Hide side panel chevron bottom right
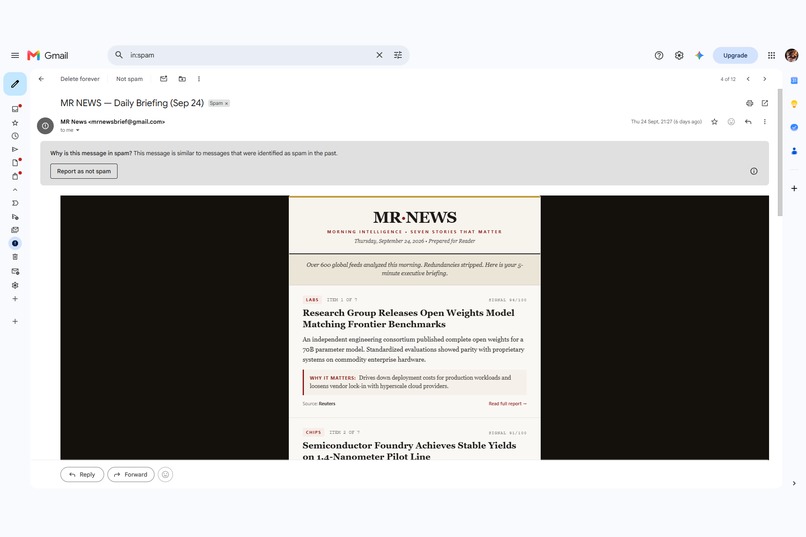The image size is (806, 537). click(x=794, y=484)
